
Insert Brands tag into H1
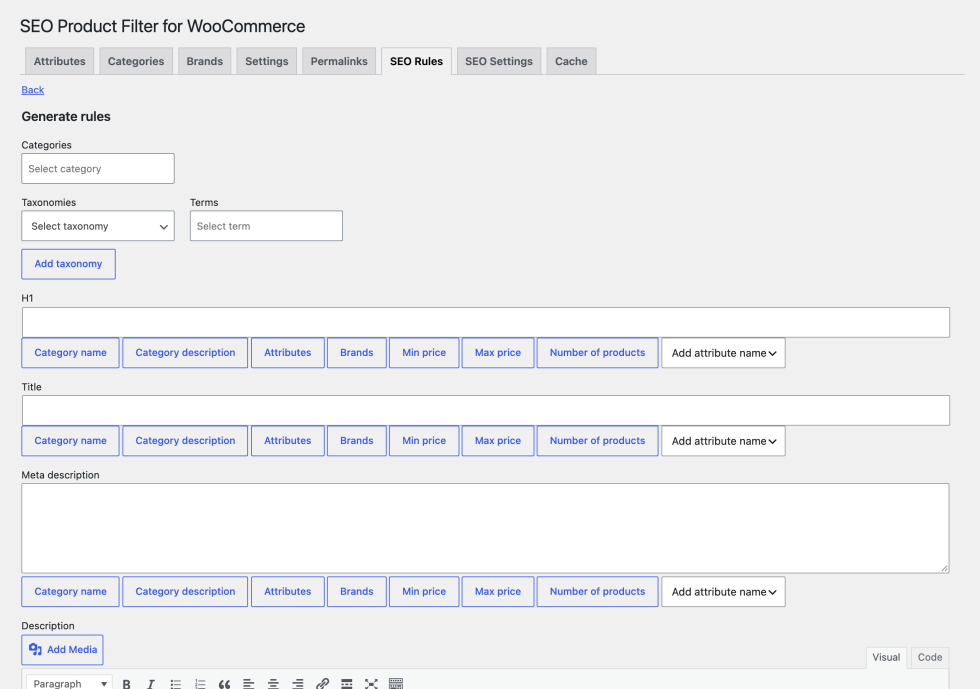point(357,353)
